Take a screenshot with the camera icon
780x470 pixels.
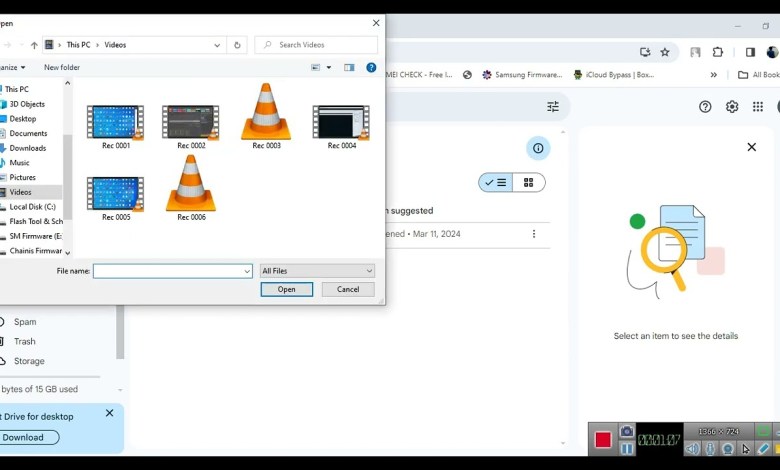coord(627,431)
